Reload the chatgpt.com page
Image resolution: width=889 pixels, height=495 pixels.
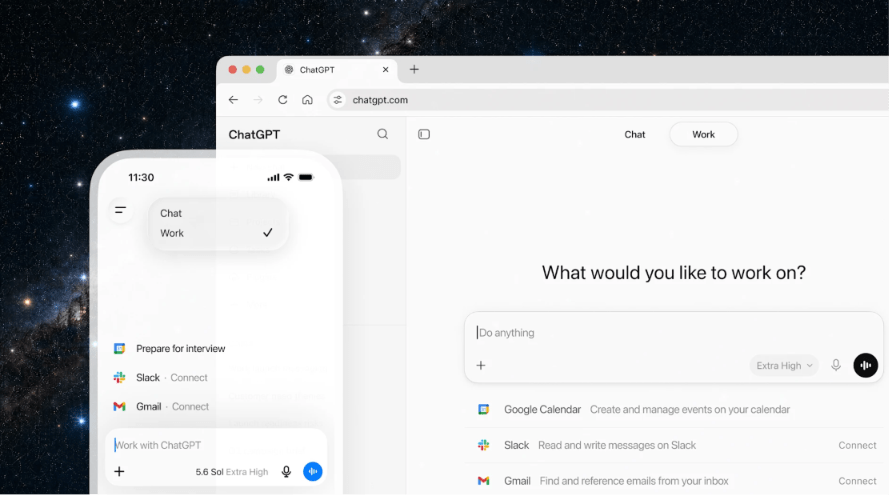point(282,100)
